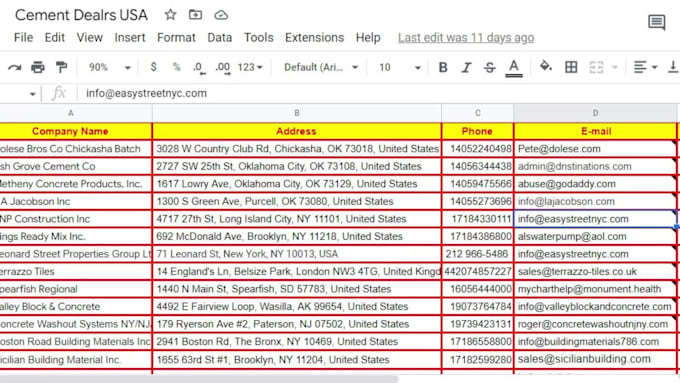
Task: Select column D header
Action: pyautogui.click(x=595, y=113)
